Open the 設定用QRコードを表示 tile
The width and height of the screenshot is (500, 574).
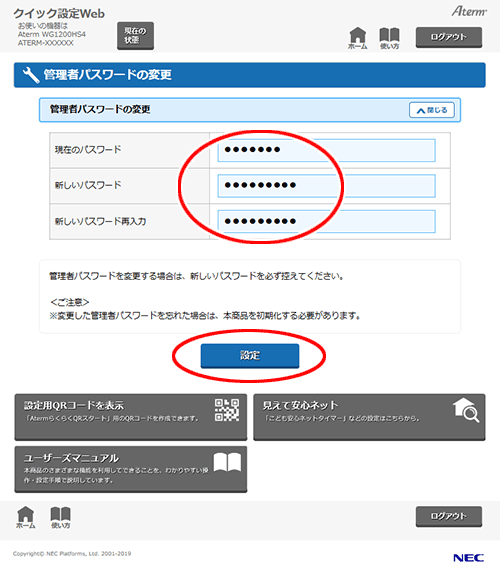pyautogui.click(x=131, y=417)
